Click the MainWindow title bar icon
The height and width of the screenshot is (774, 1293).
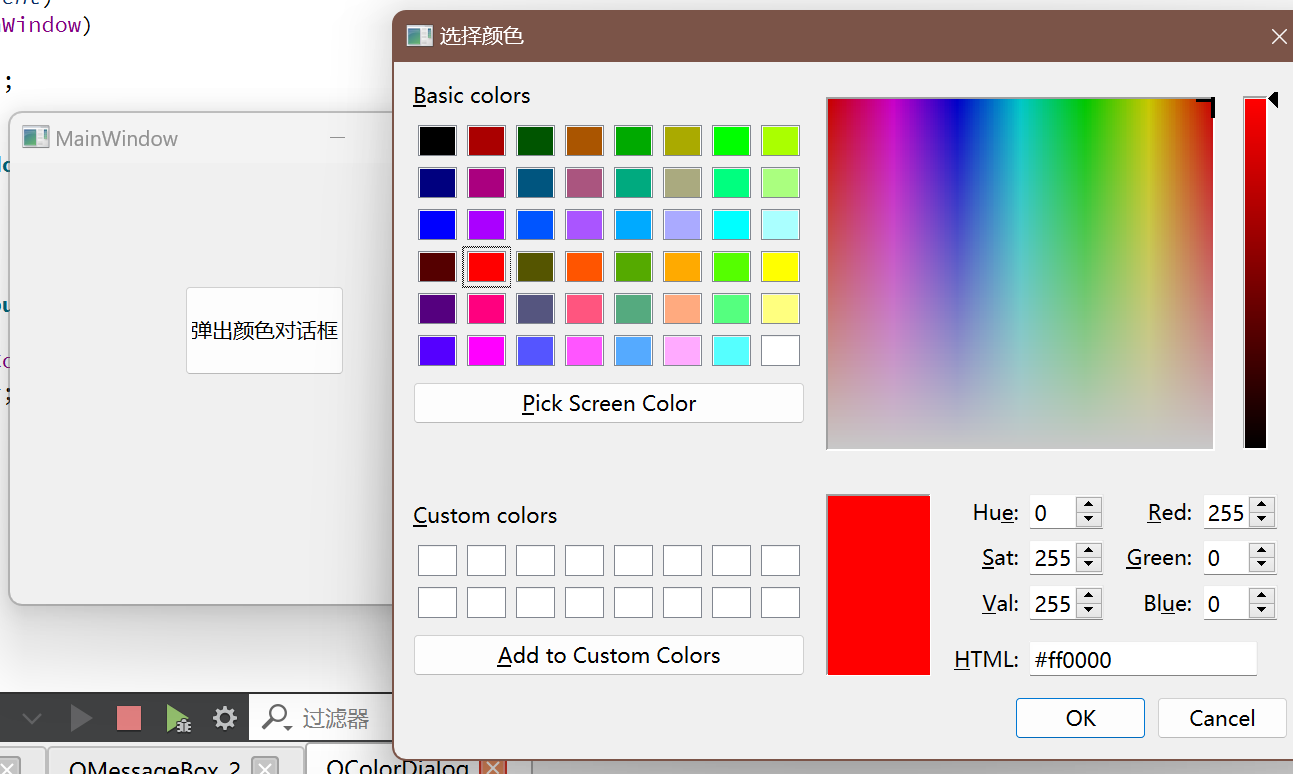pos(36,138)
